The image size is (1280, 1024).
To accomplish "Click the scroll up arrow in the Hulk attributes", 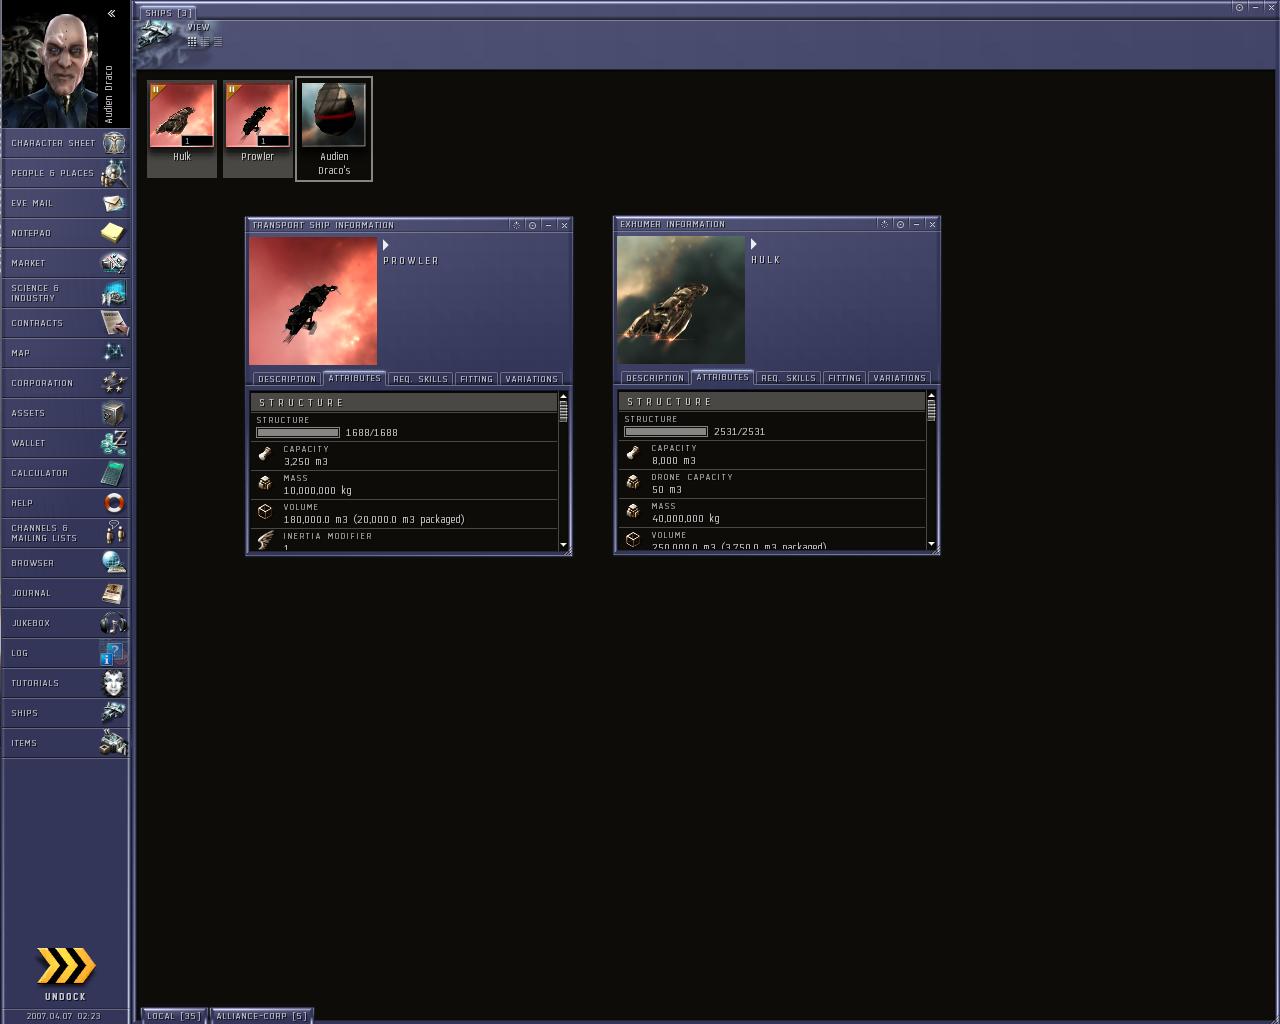I will 932,396.
